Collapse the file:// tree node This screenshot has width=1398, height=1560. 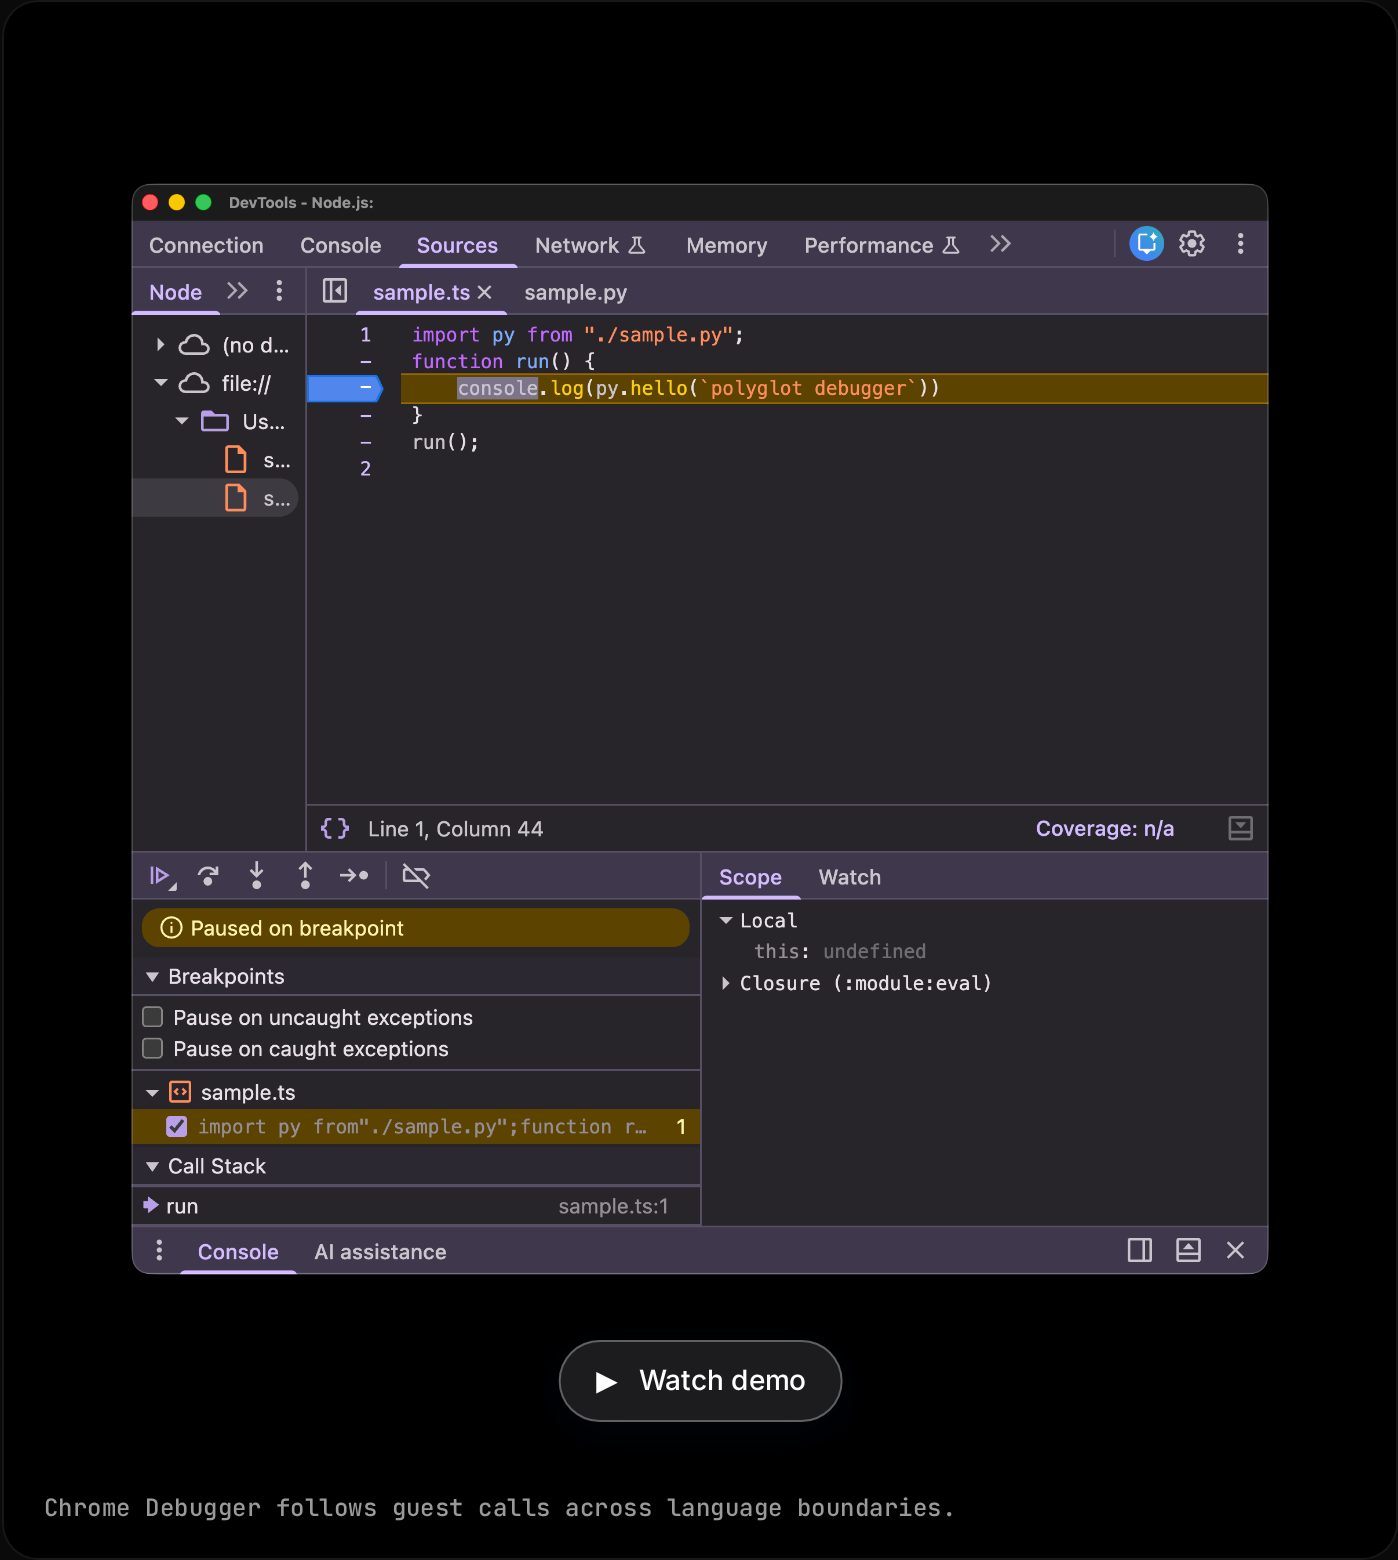pyautogui.click(x=161, y=383)
